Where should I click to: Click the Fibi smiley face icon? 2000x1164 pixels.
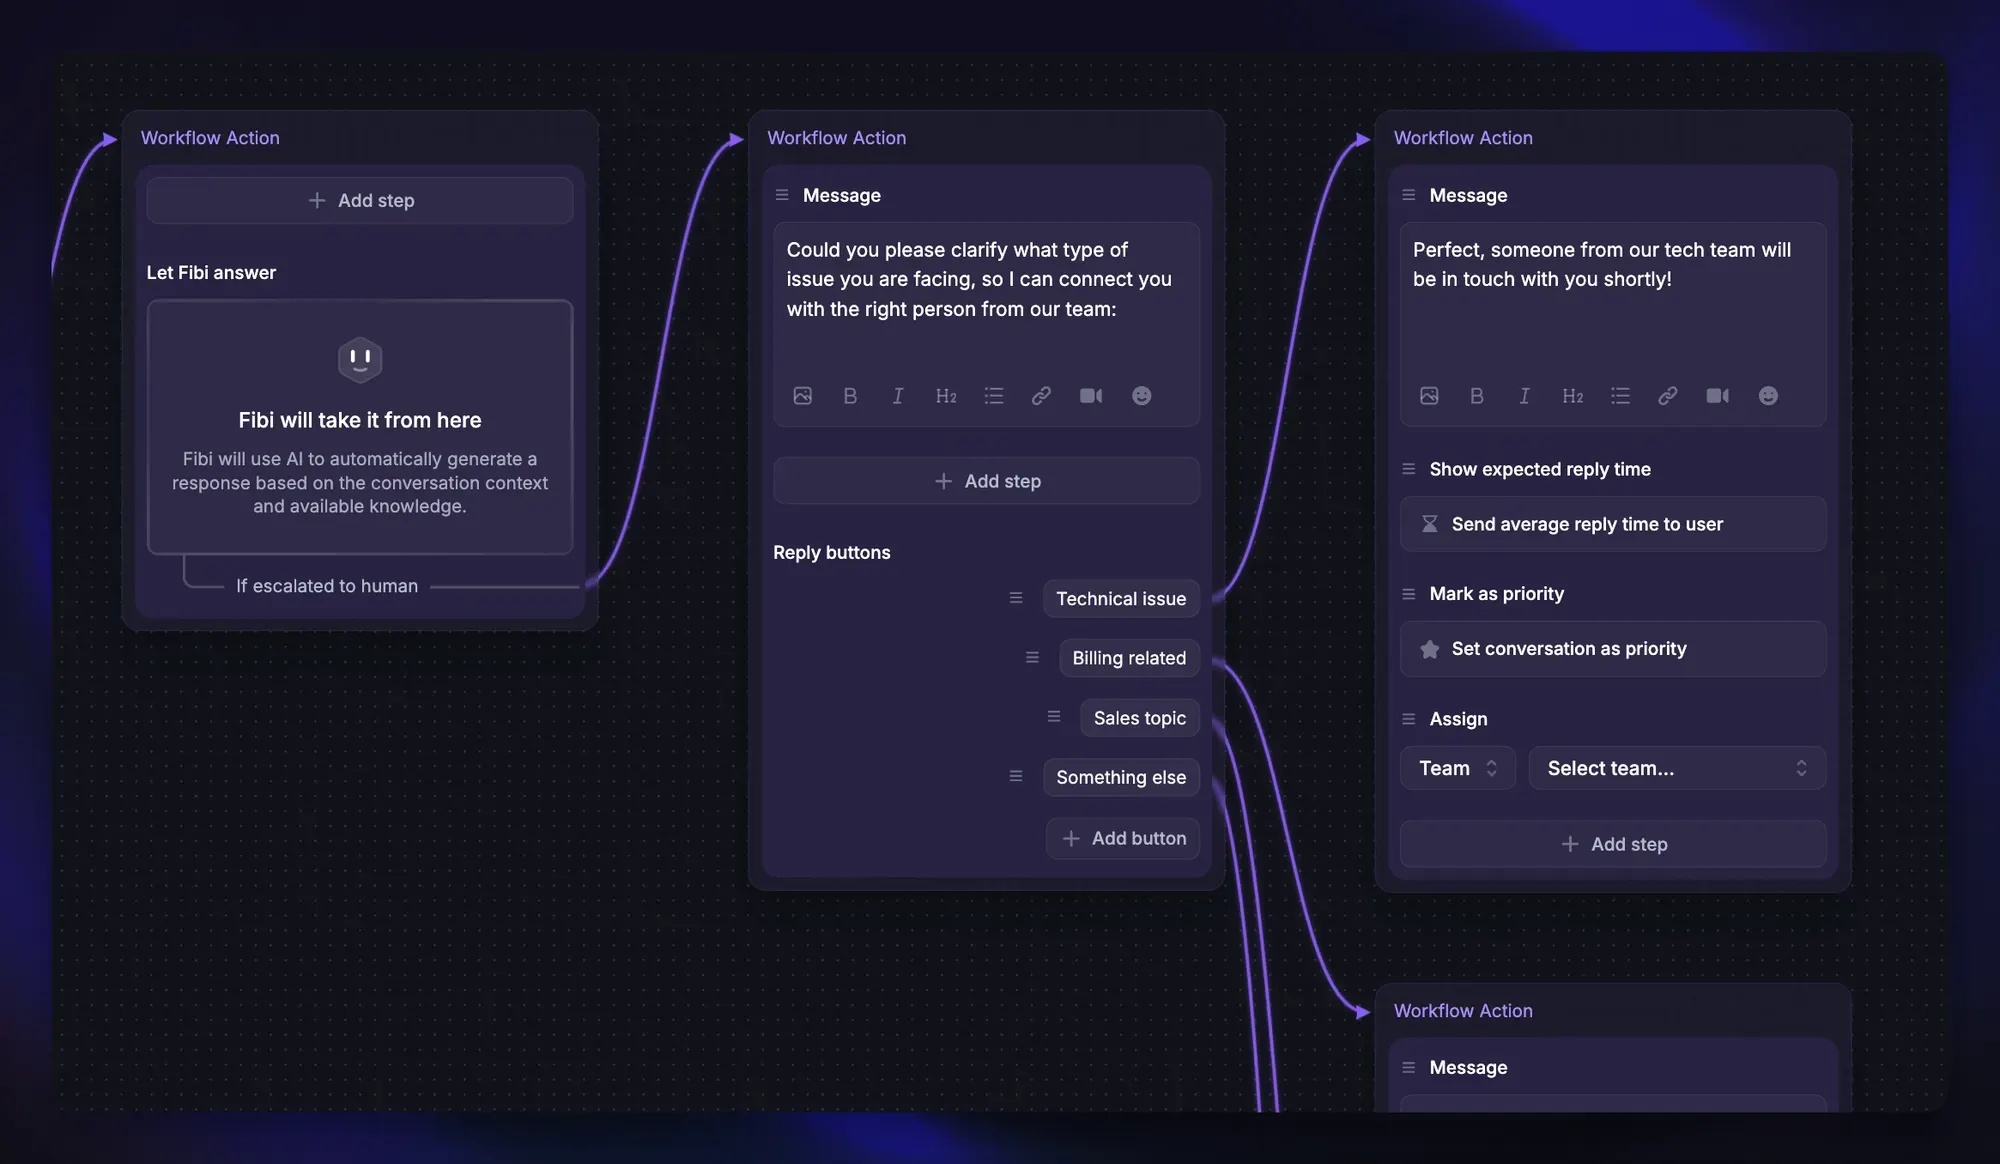(360, 359)
